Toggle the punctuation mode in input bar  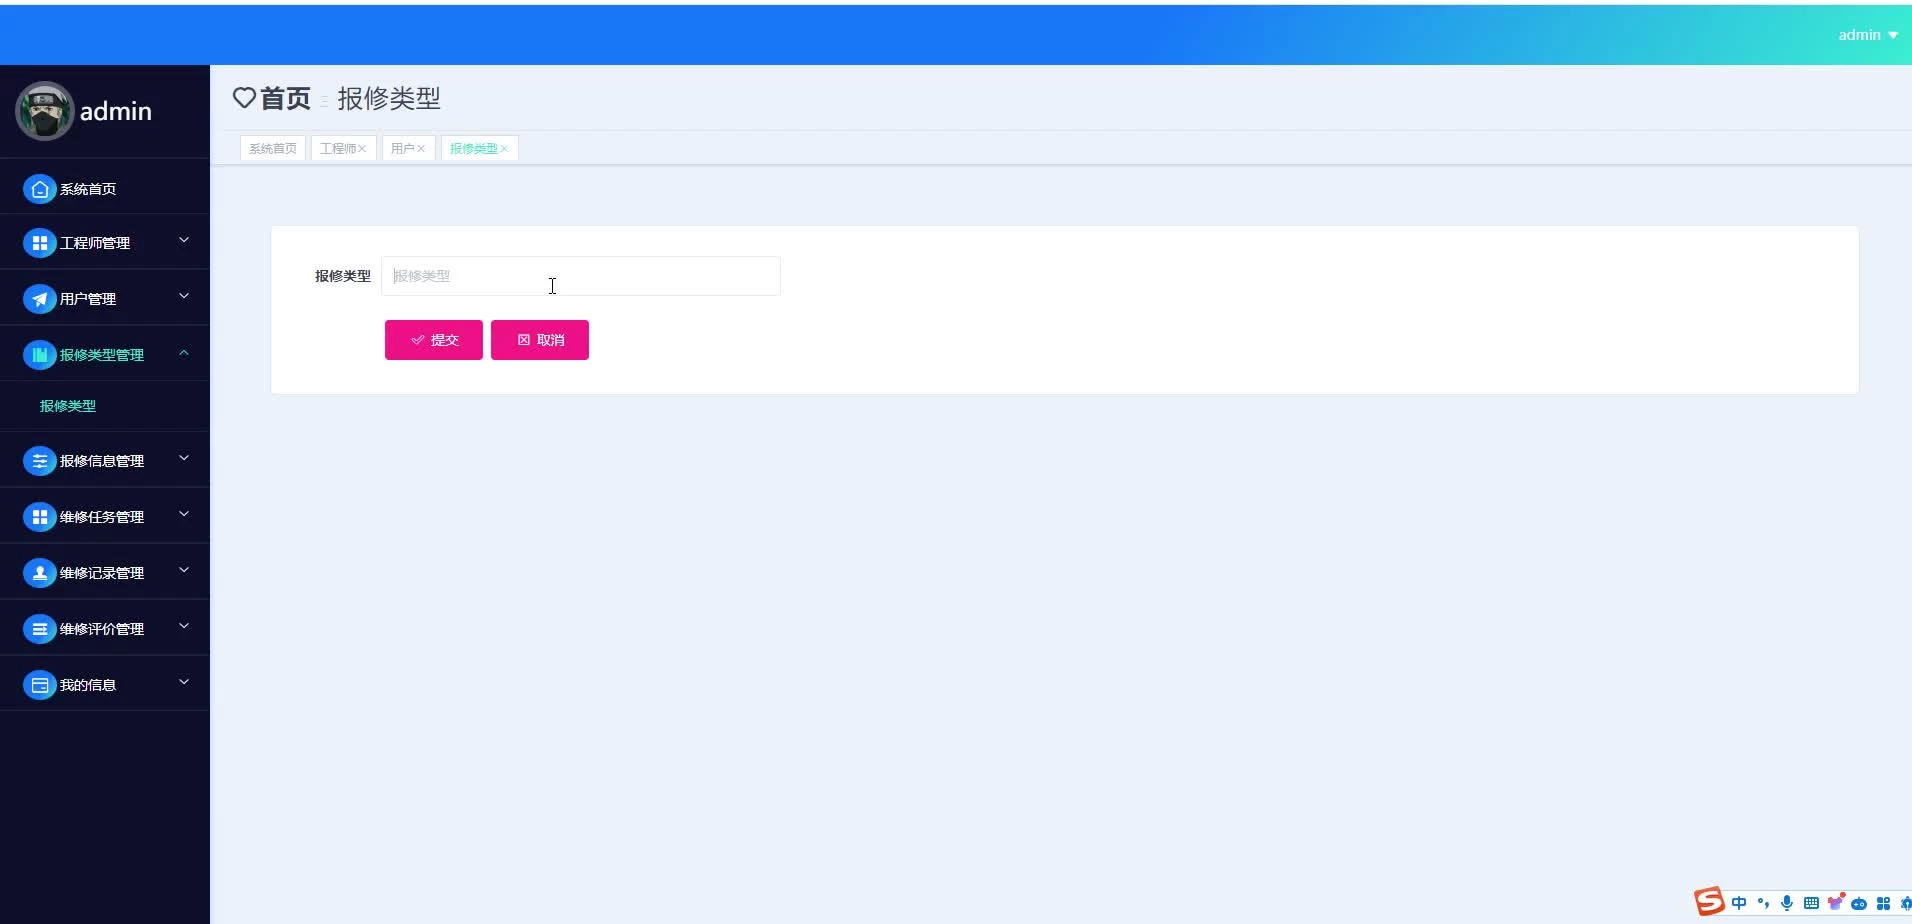pos(1763,903)
